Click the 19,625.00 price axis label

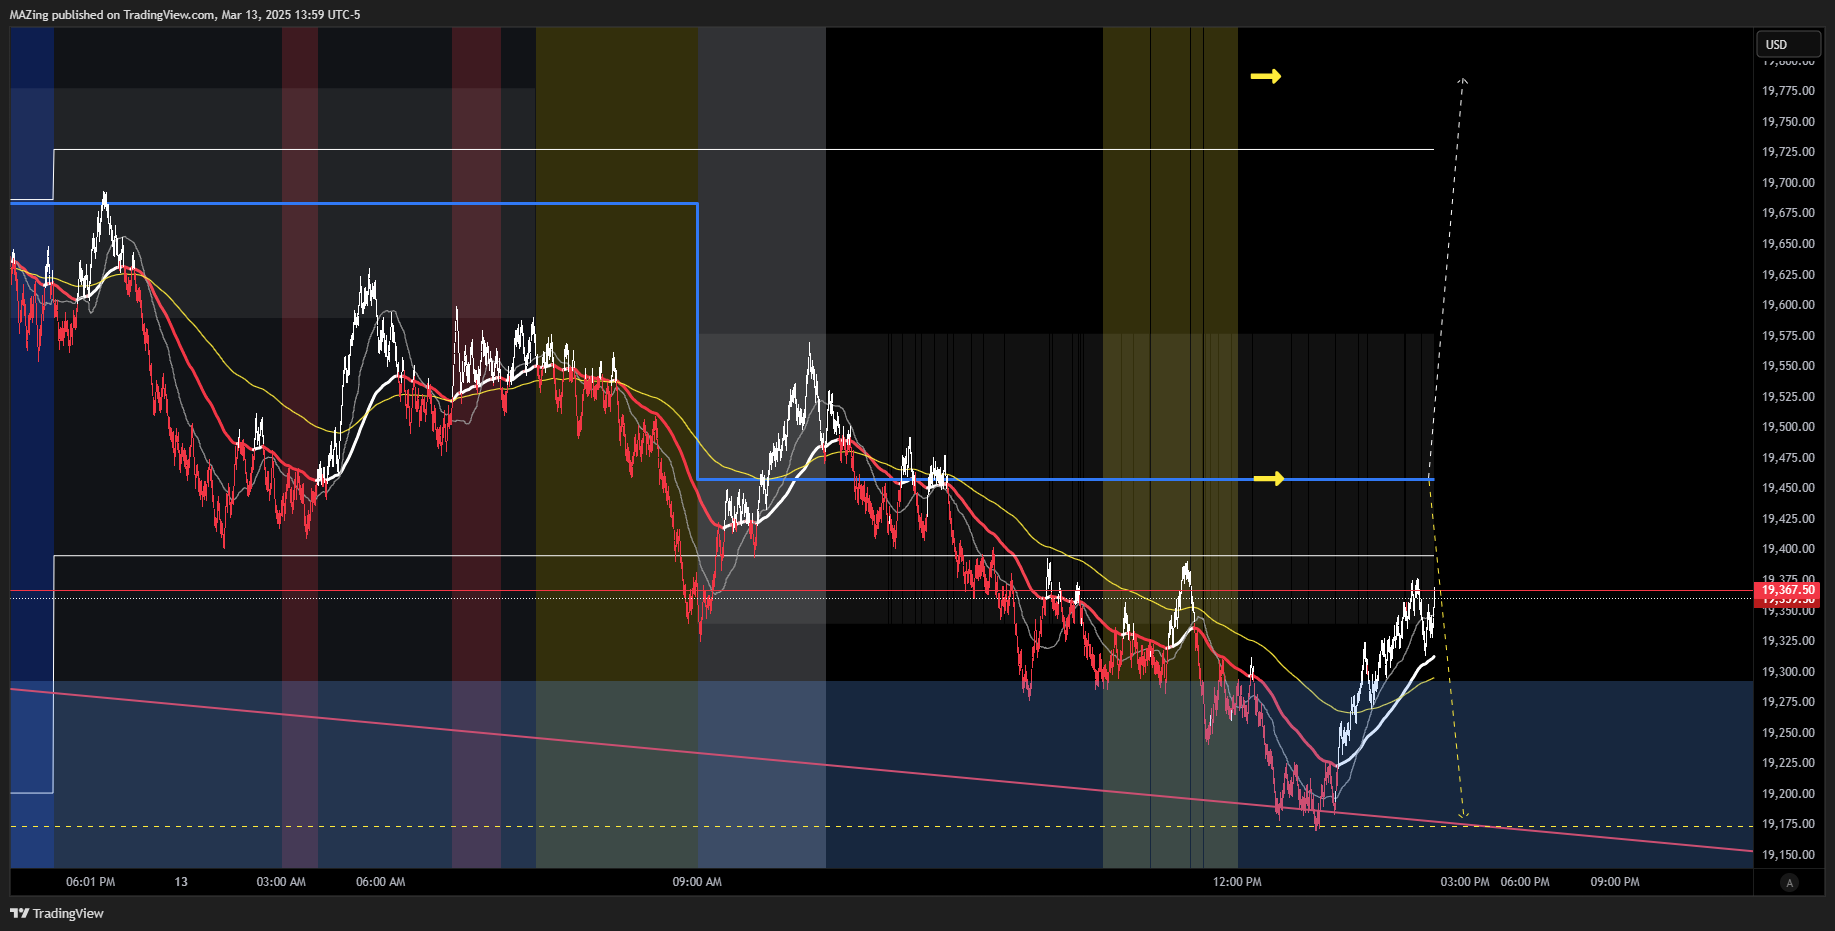[x=1788, y=275]
